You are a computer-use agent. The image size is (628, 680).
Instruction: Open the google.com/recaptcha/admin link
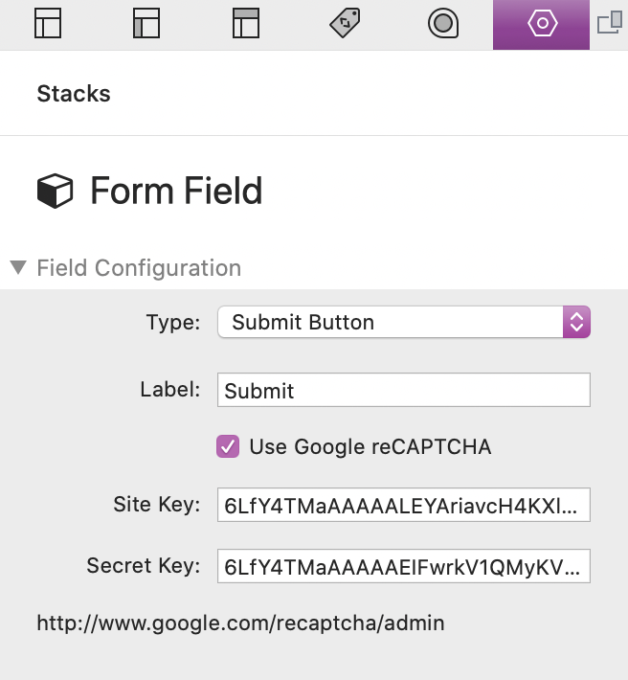coord(240,623)
